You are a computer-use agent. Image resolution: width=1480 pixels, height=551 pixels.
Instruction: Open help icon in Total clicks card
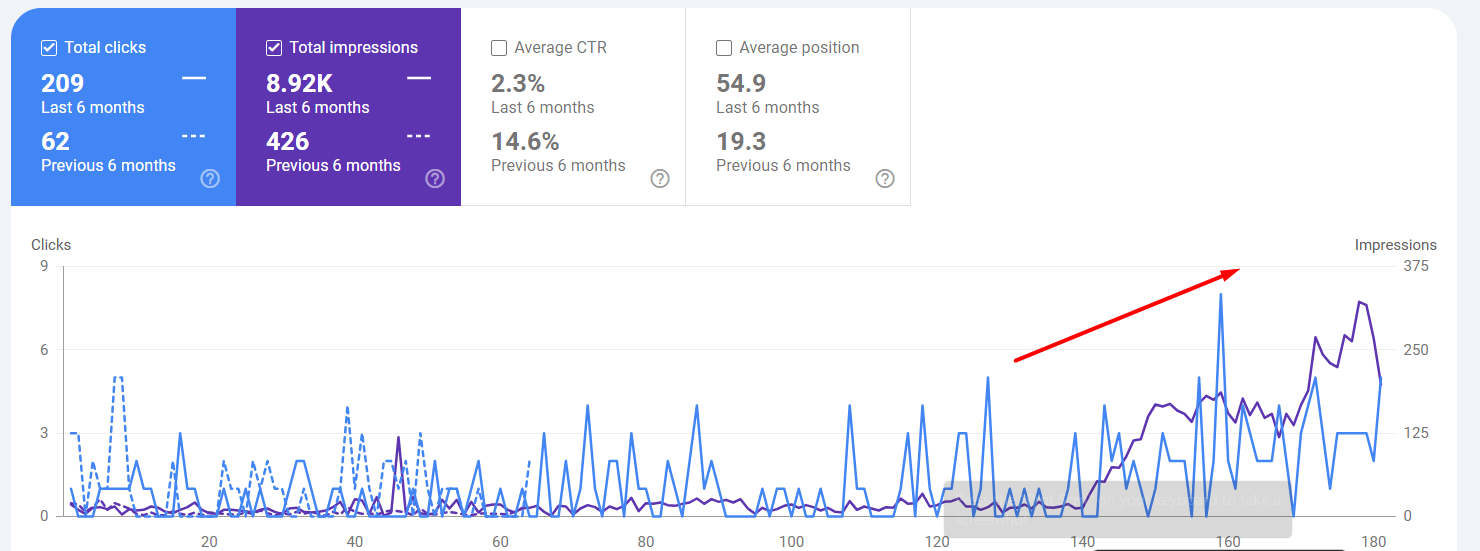pos(210,179)
